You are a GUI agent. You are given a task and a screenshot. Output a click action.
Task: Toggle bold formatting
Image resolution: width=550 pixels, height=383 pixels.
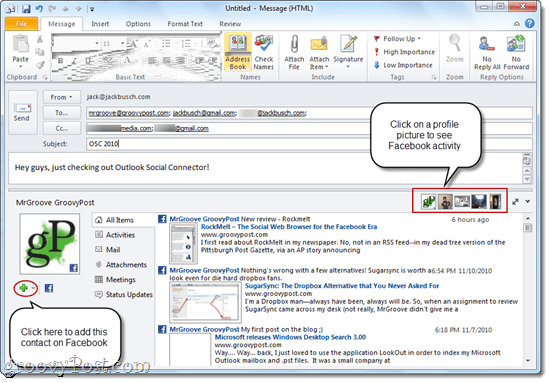(x=60, y=60)
